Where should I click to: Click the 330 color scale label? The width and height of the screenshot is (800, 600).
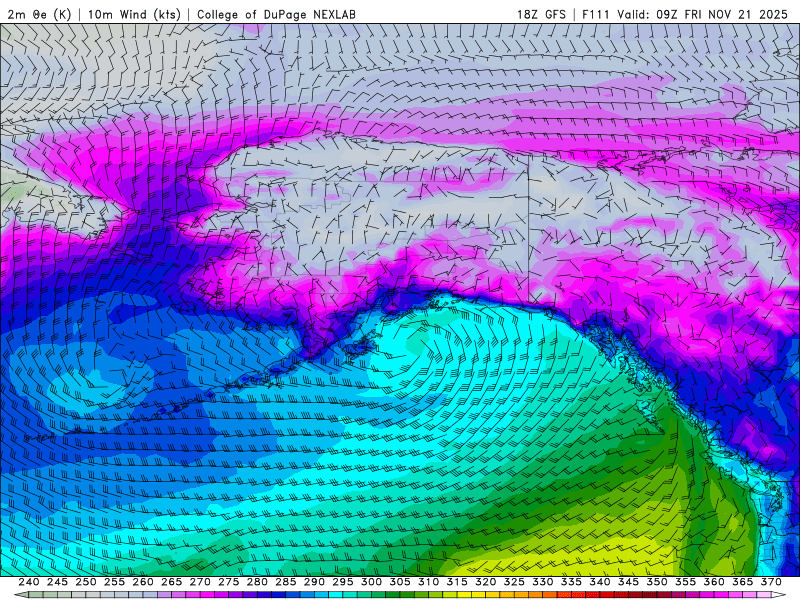point(543,582)
